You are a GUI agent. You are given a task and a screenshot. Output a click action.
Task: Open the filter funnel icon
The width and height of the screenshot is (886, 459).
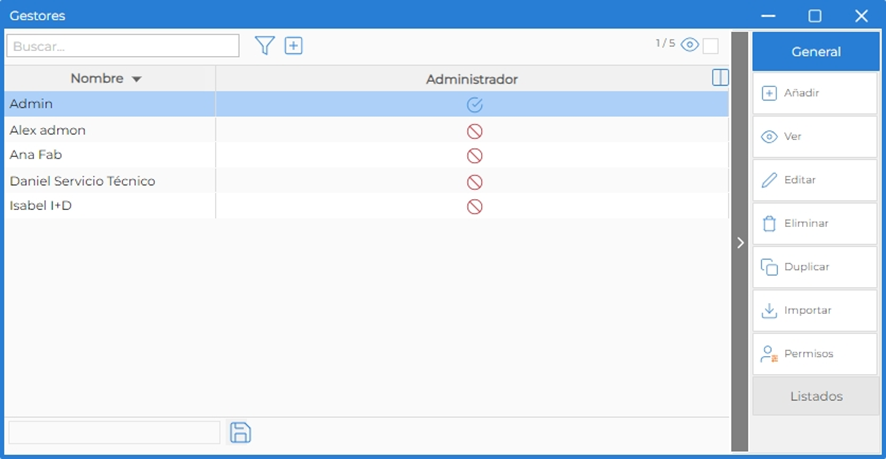tap(264, 45)
